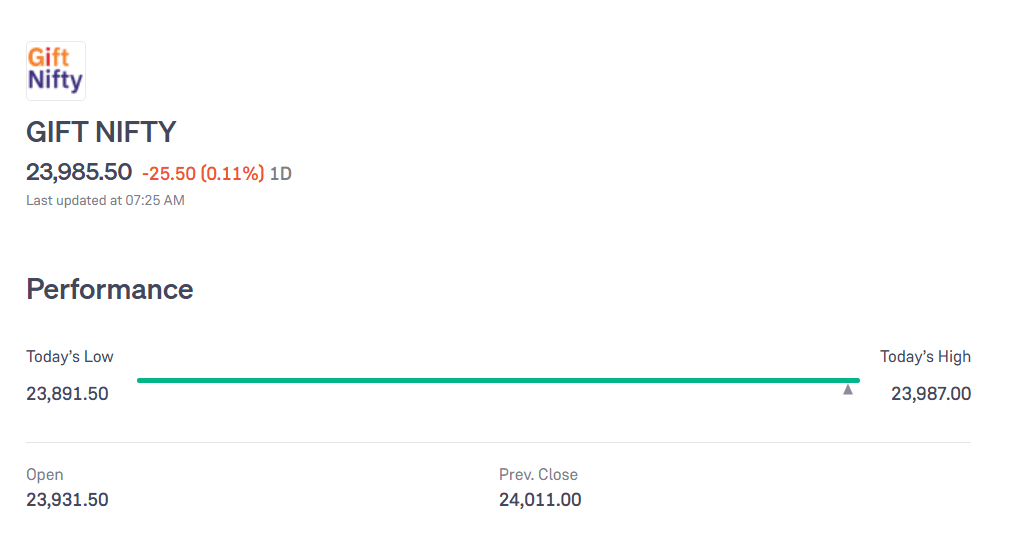Click the gray triangle price marker
This screenshot has height=536, width=1014.
[x=848, y=390]
